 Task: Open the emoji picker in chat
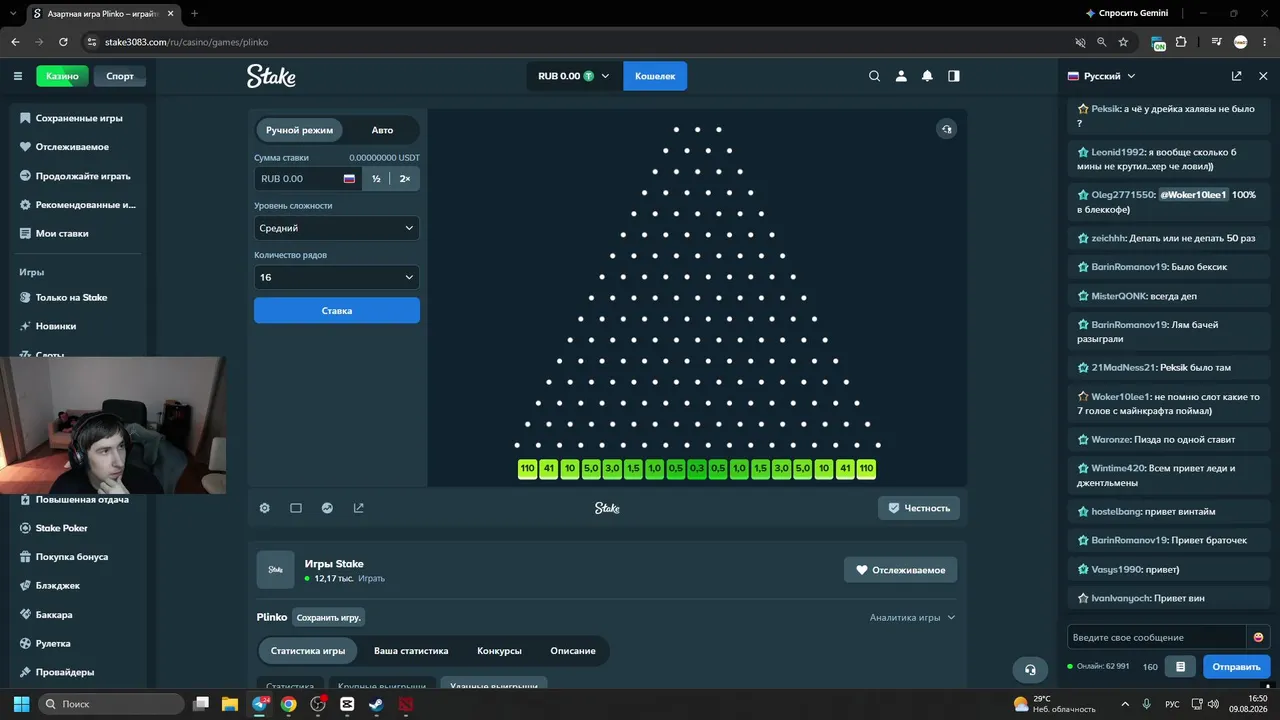pos(1258,637)
